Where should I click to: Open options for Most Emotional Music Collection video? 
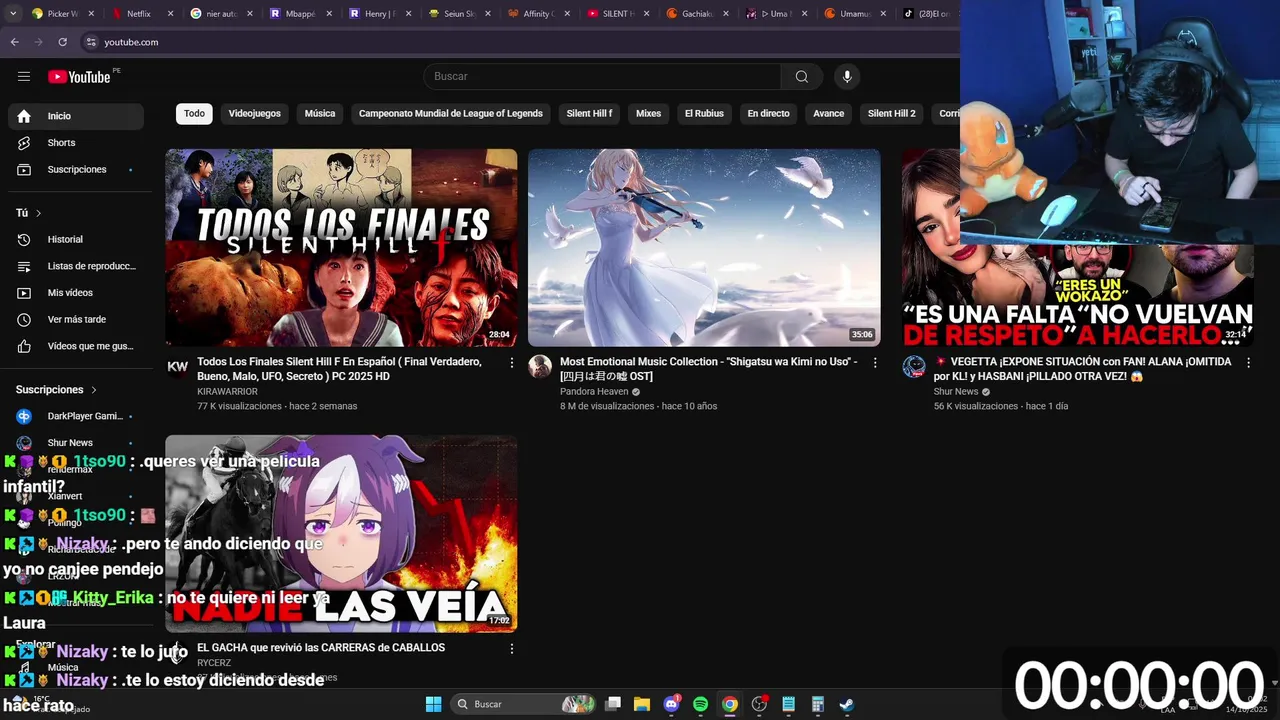click(x=875, y=363)
